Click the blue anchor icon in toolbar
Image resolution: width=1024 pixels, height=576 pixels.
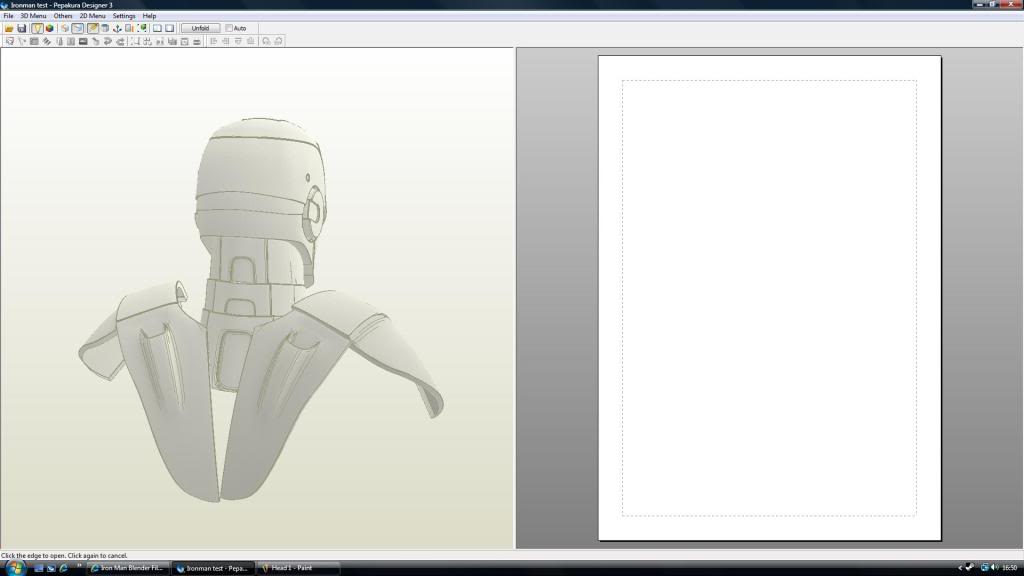[x=117, y=29]
